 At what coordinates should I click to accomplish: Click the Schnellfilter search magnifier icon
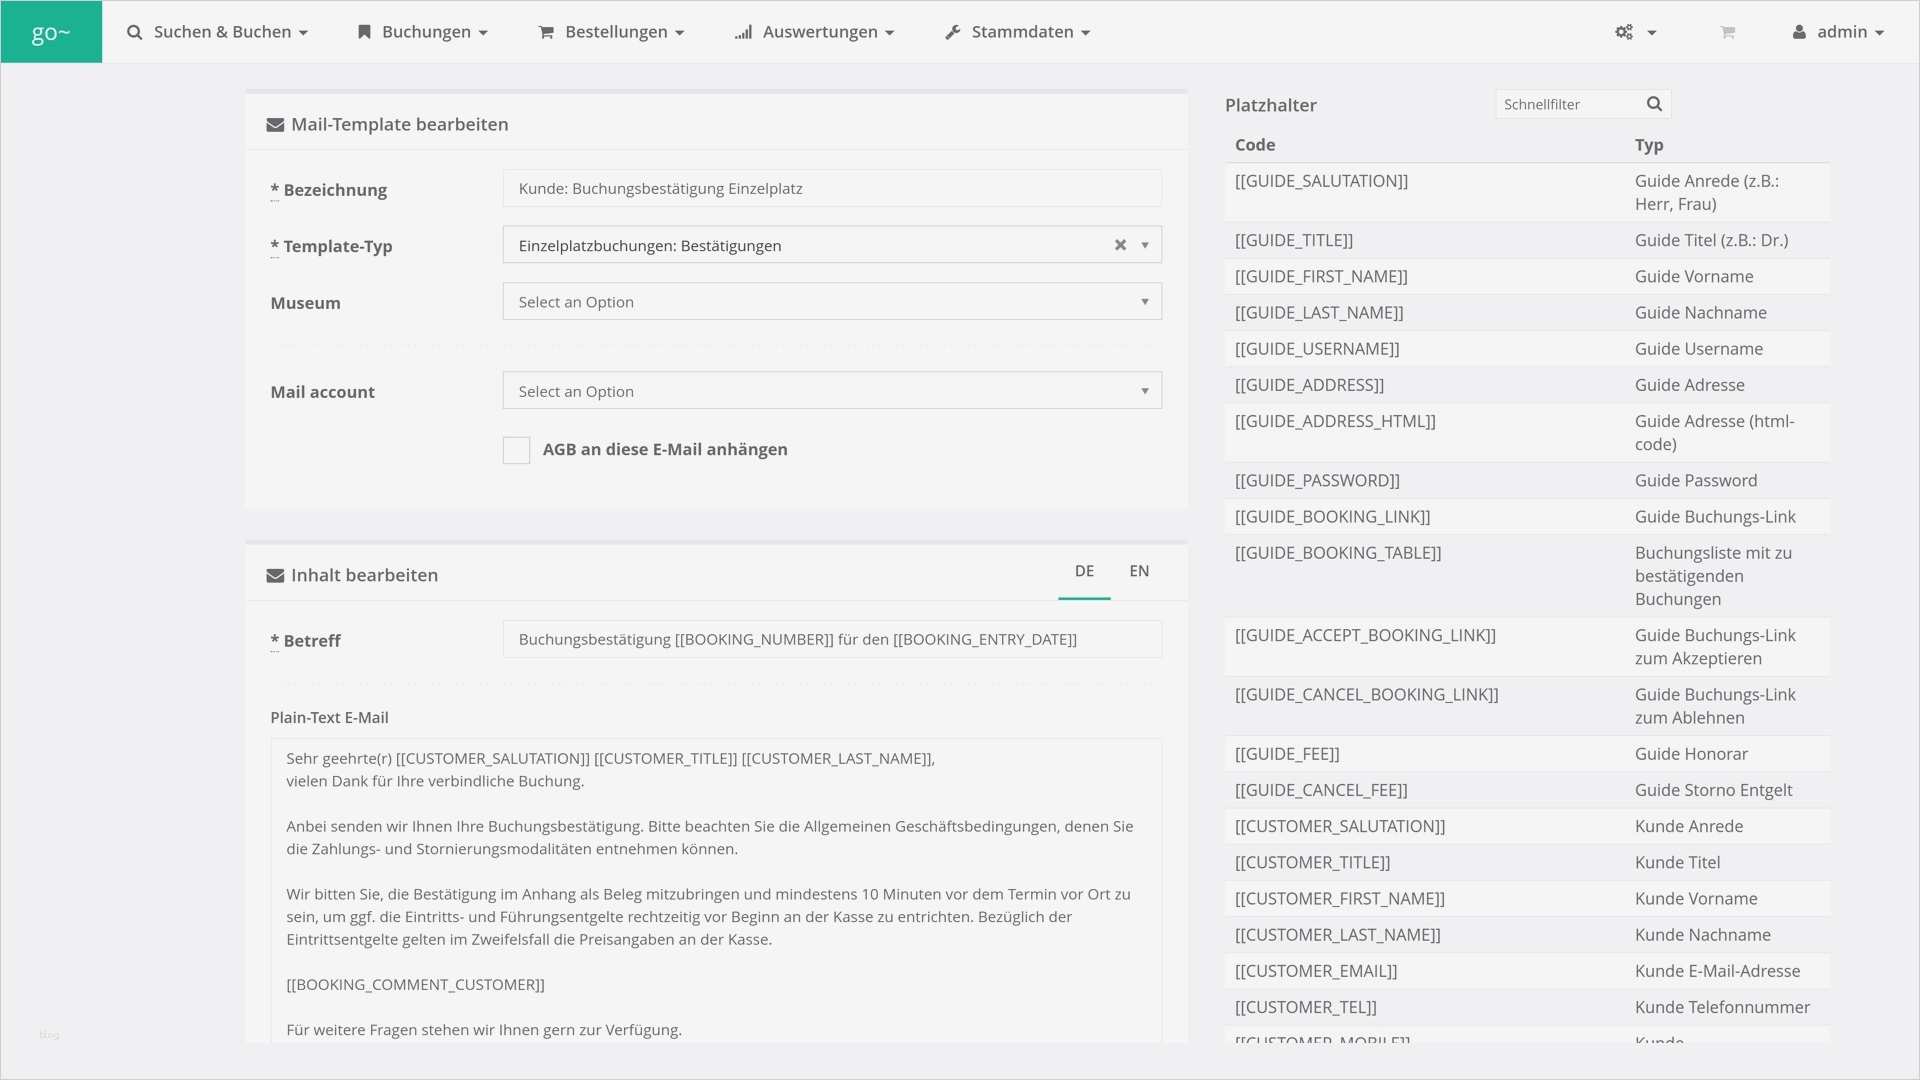pyautogui.click(x=1654, y=104)
